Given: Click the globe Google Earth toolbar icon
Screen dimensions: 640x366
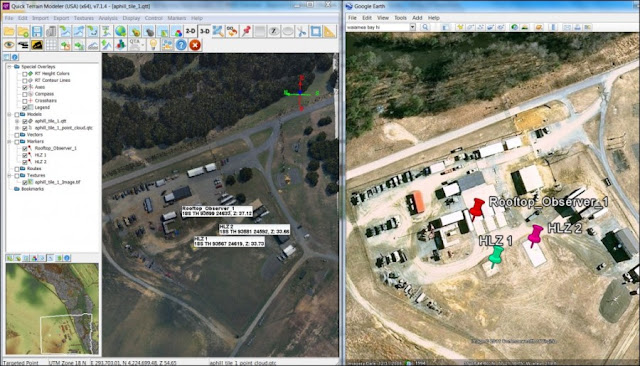Looking at the screenshot, I should [120, 31].
